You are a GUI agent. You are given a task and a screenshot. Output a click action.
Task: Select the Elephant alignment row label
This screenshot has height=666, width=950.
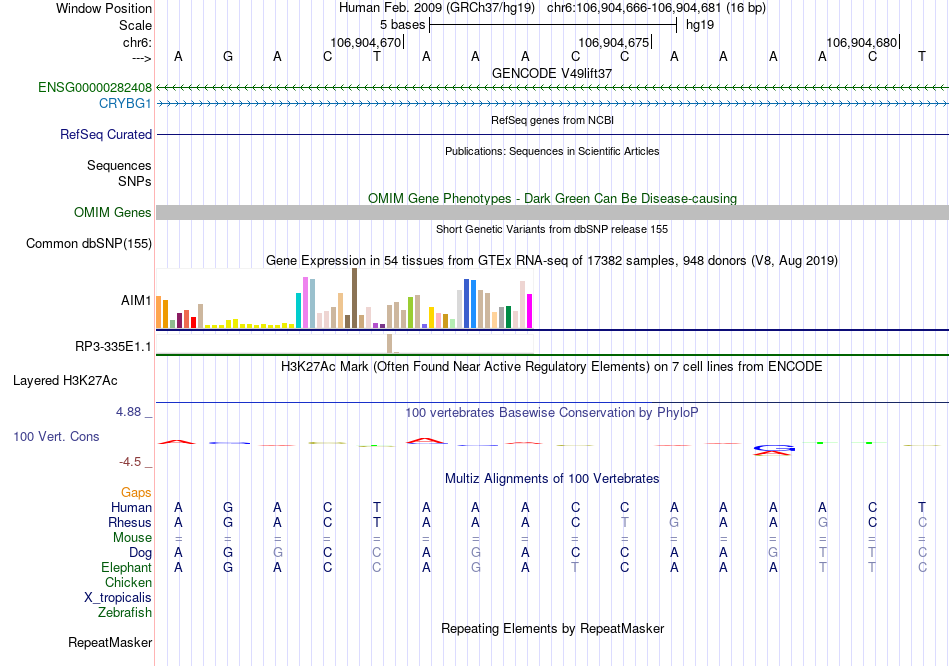coord(127,568)
